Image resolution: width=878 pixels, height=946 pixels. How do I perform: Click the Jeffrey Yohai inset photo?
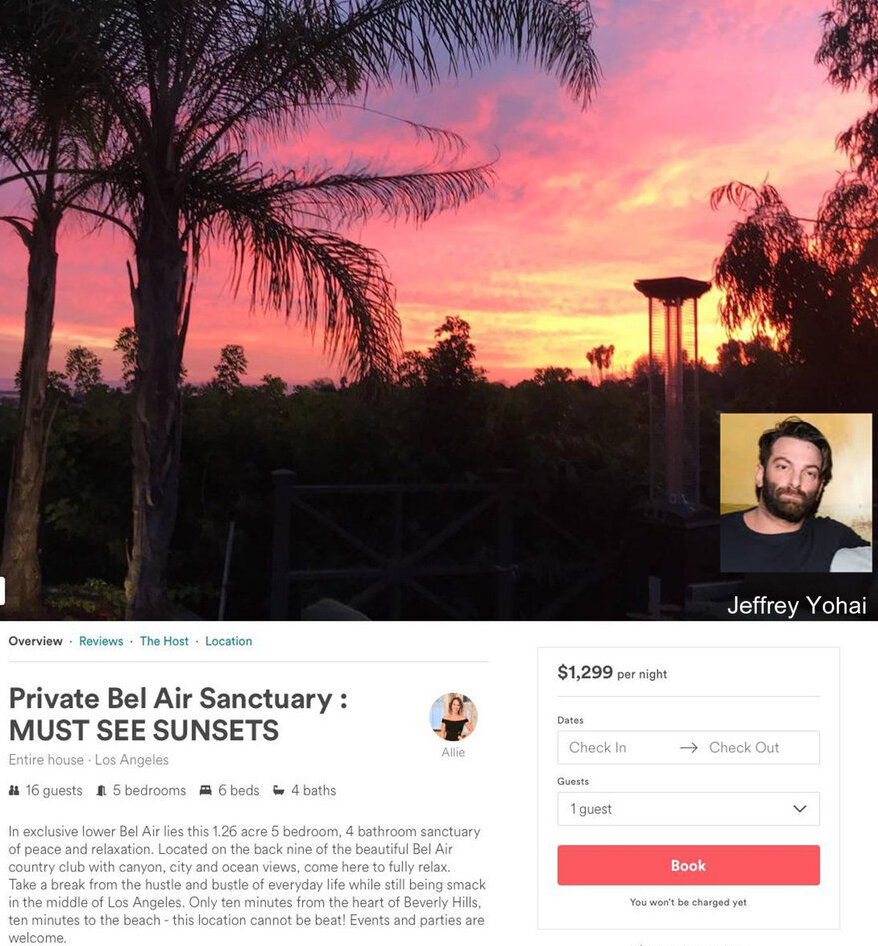pos(796,492)
